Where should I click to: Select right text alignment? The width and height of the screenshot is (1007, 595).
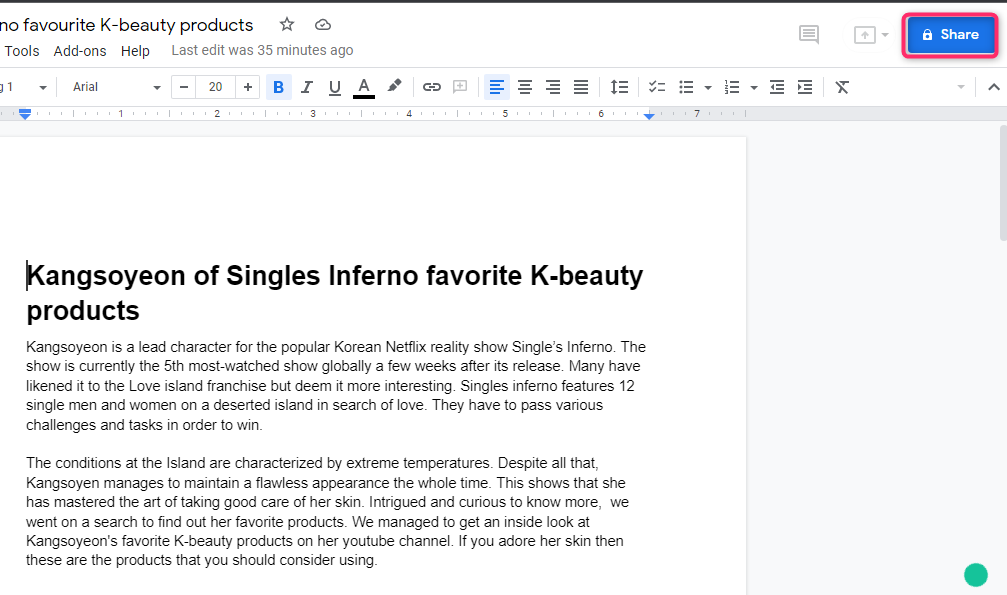coord(552,87)
